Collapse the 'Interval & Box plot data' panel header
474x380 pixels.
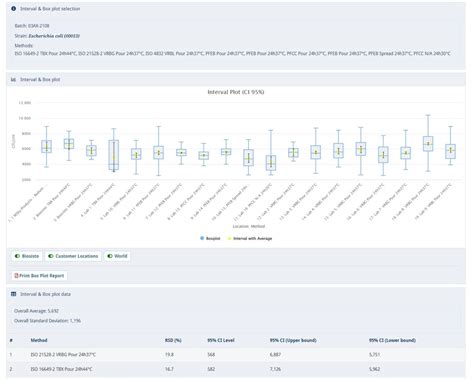(x=236, y=294)
